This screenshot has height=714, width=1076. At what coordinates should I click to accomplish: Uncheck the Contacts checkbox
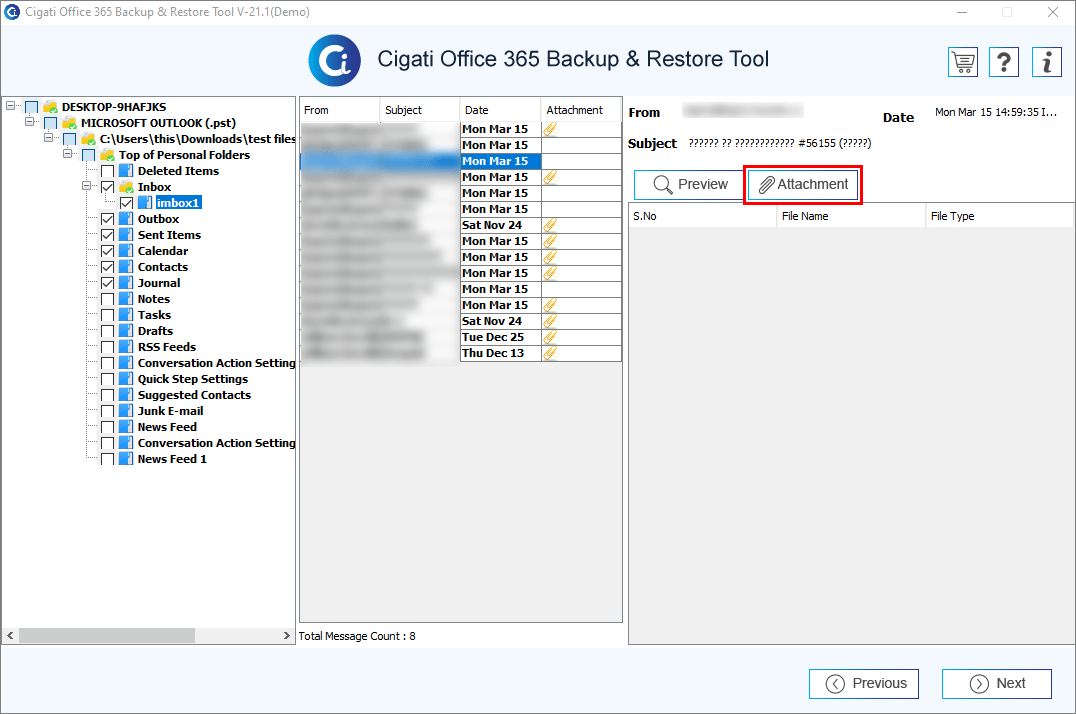click(x=108, y=267)
